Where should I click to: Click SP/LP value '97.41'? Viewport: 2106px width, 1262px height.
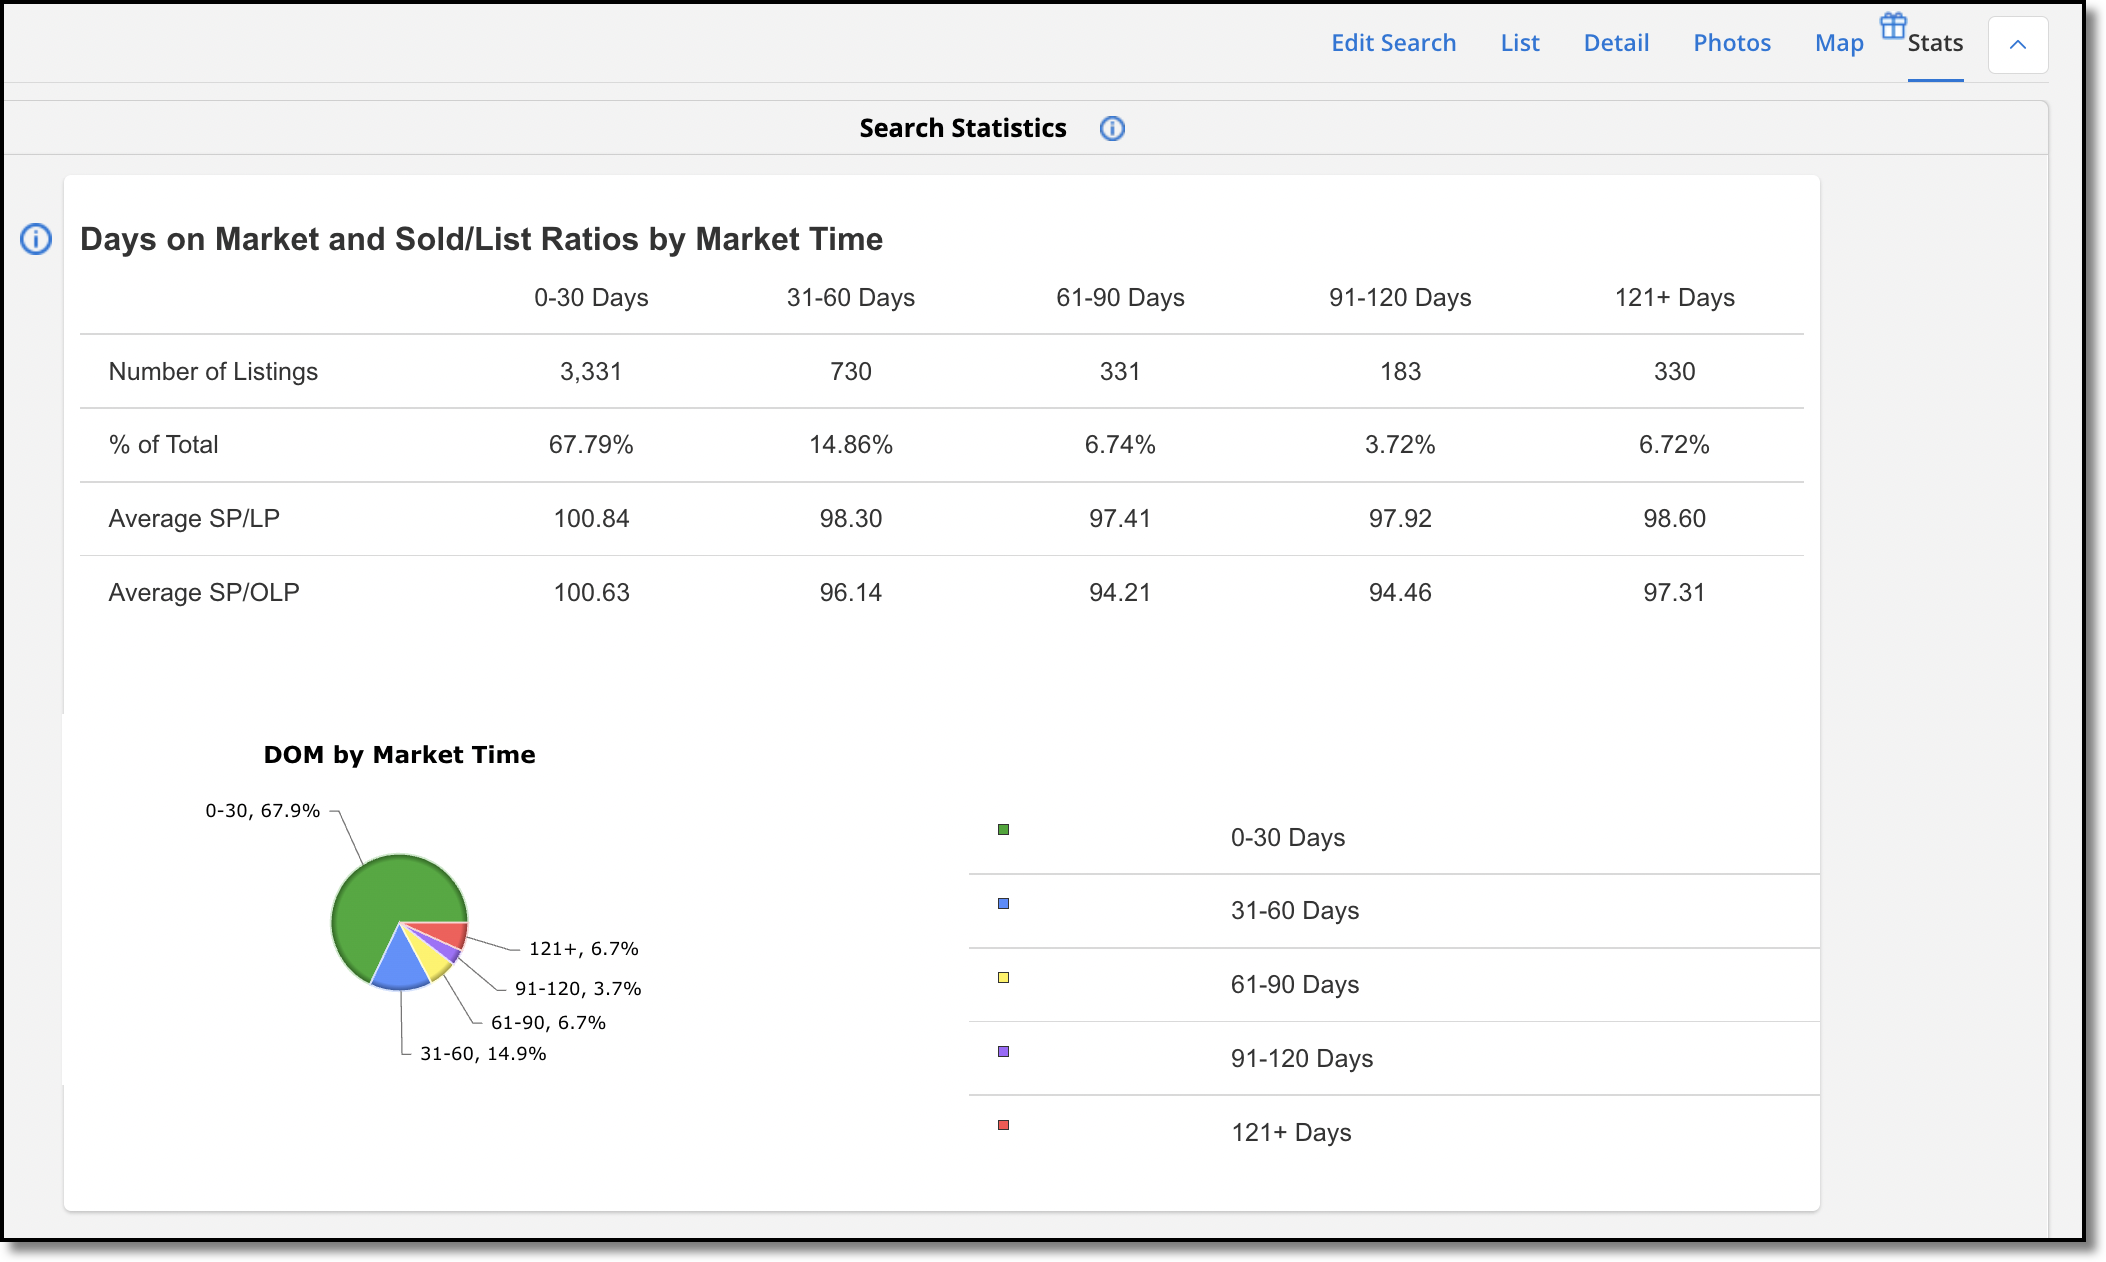coord(1120,519)
